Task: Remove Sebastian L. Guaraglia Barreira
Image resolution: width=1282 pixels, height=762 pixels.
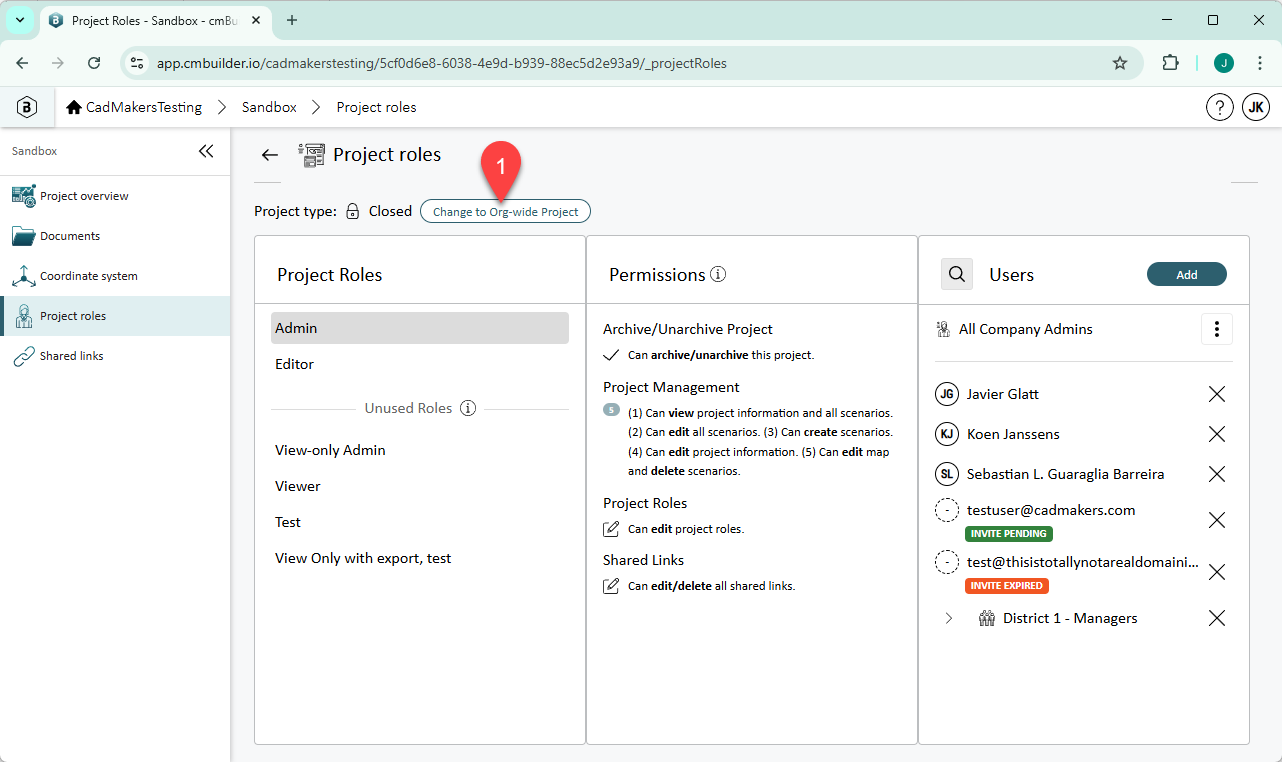Action: 1217,474
